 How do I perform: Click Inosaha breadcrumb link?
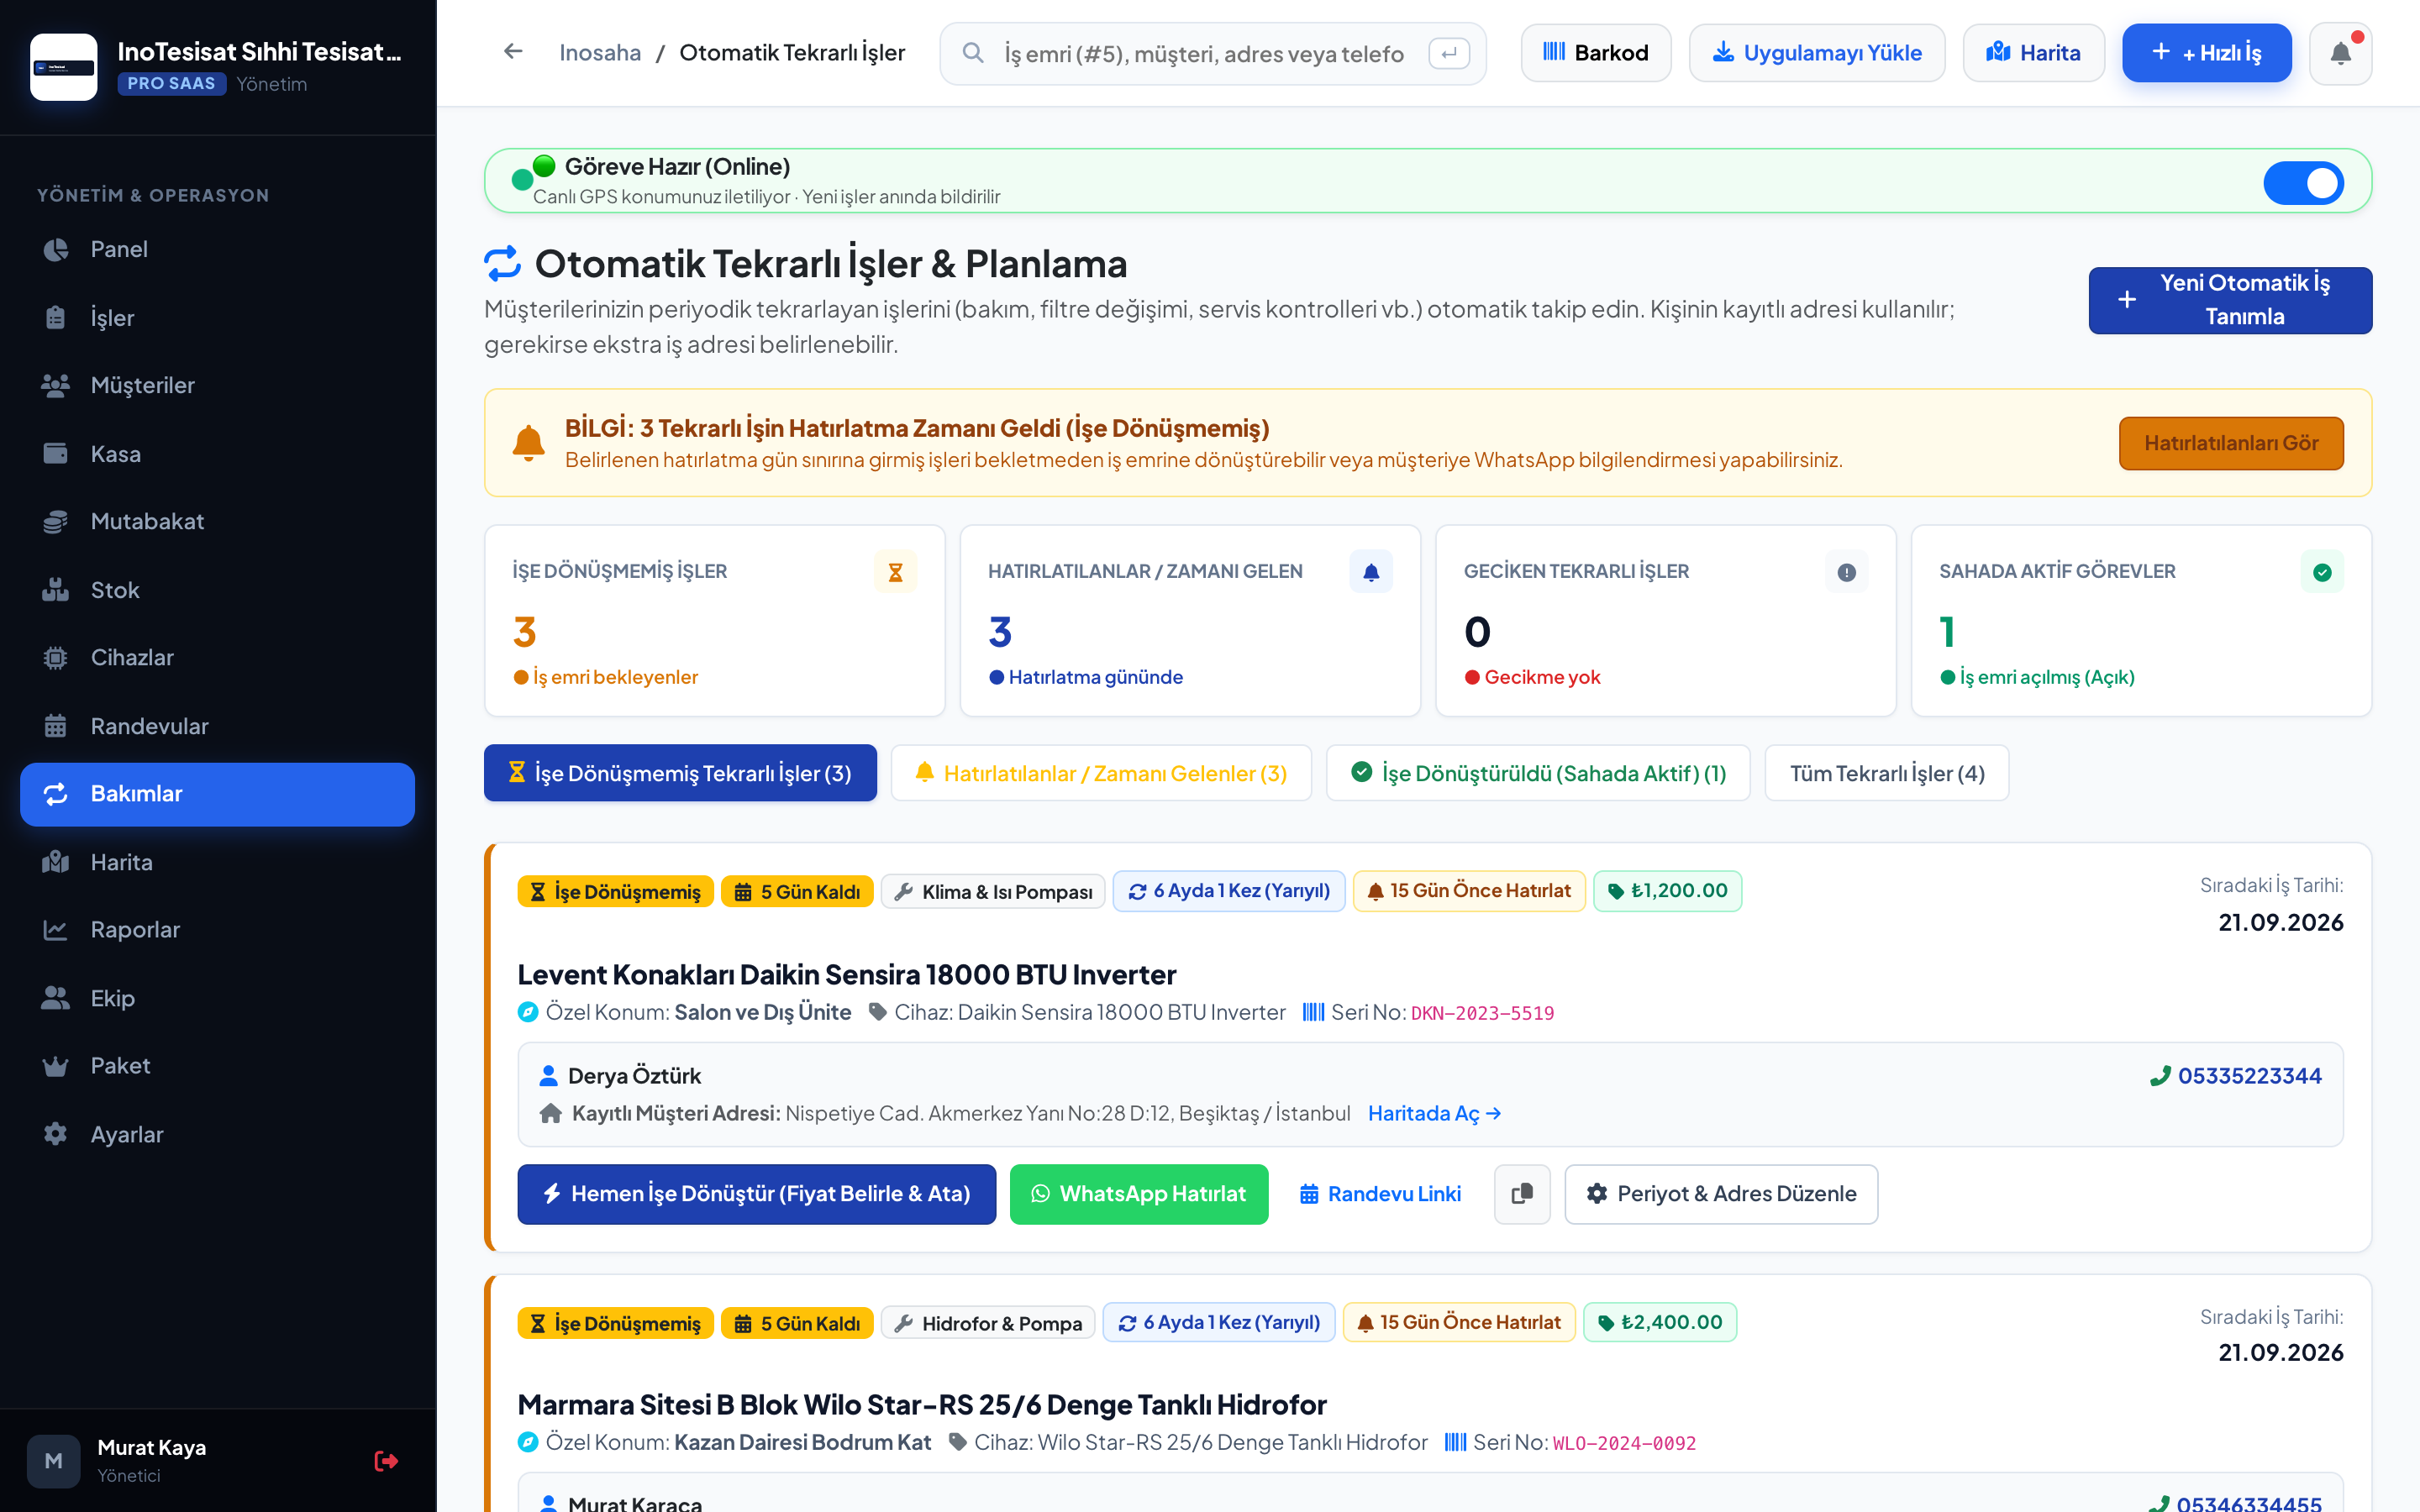point(600,52)
